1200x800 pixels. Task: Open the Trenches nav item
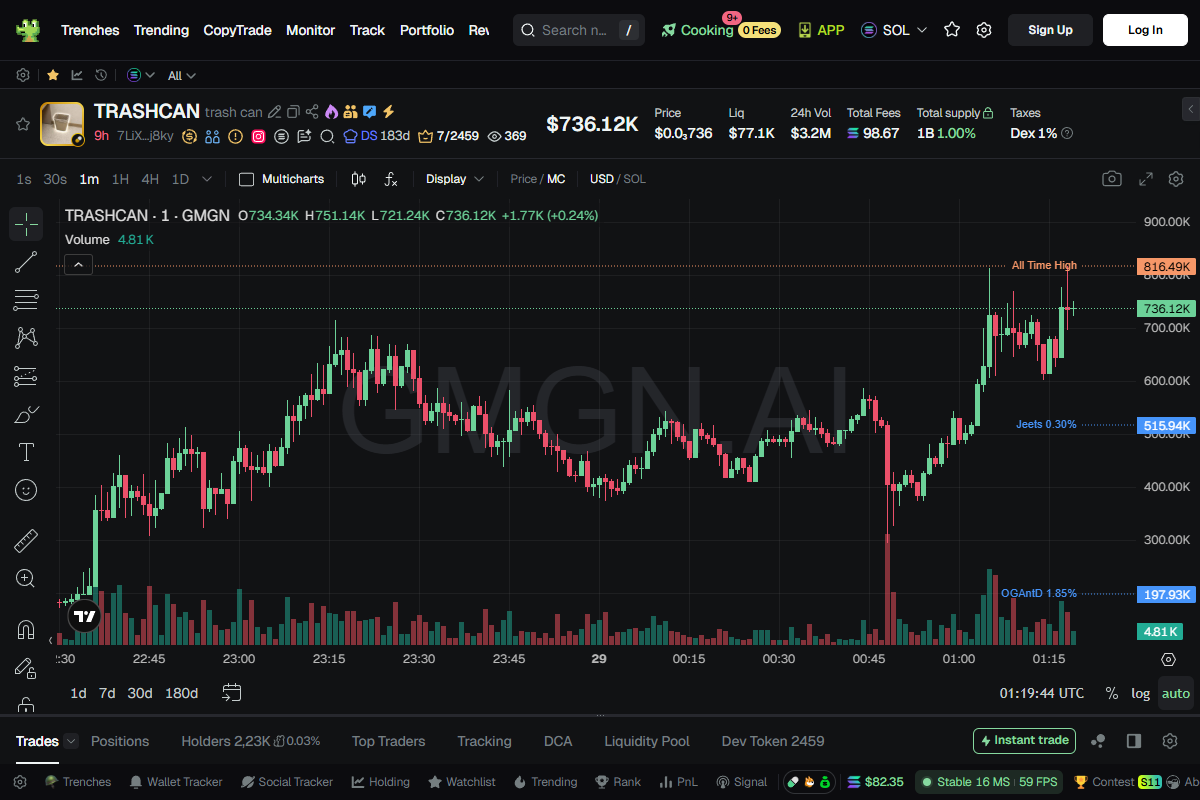click(x=90, y=30)
